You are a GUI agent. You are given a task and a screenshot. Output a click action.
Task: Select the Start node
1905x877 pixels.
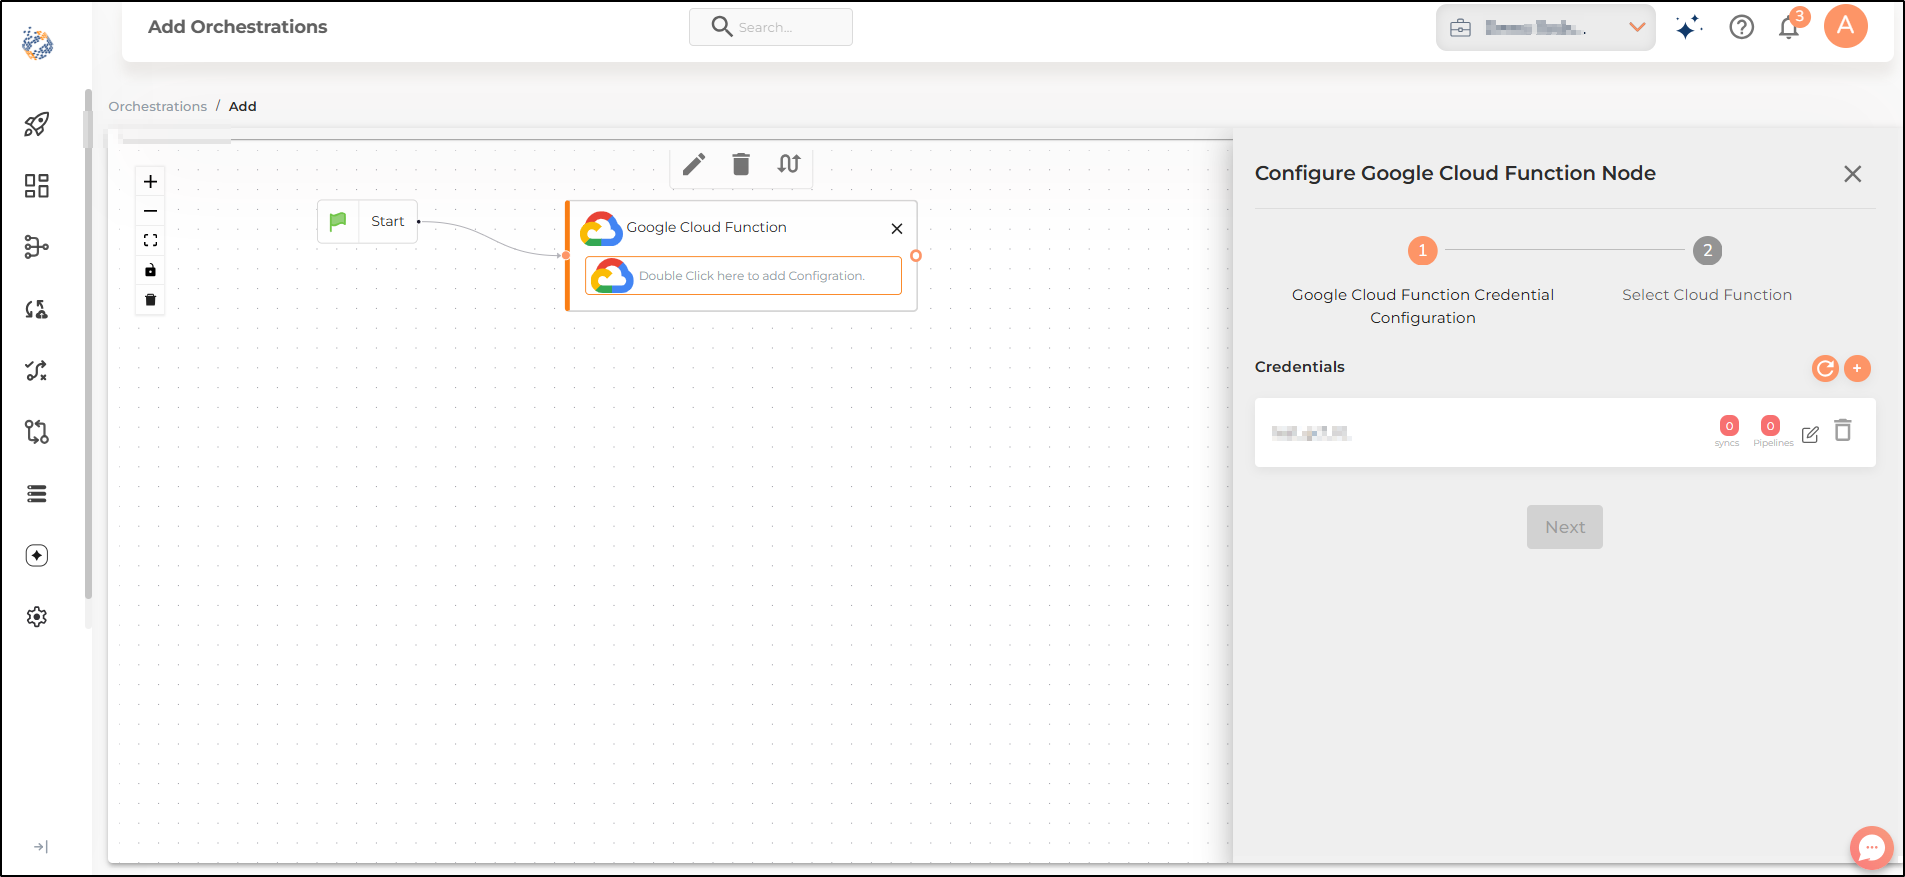coord(367,221)
